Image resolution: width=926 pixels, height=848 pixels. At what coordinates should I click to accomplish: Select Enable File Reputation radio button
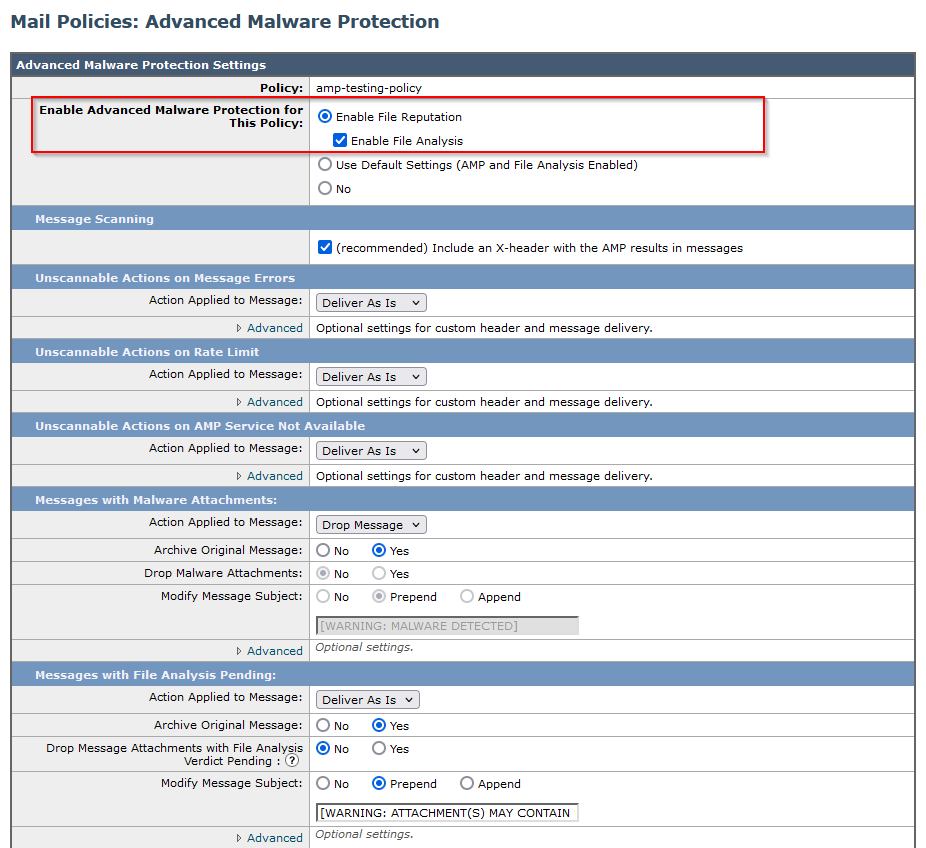[325, 116]
